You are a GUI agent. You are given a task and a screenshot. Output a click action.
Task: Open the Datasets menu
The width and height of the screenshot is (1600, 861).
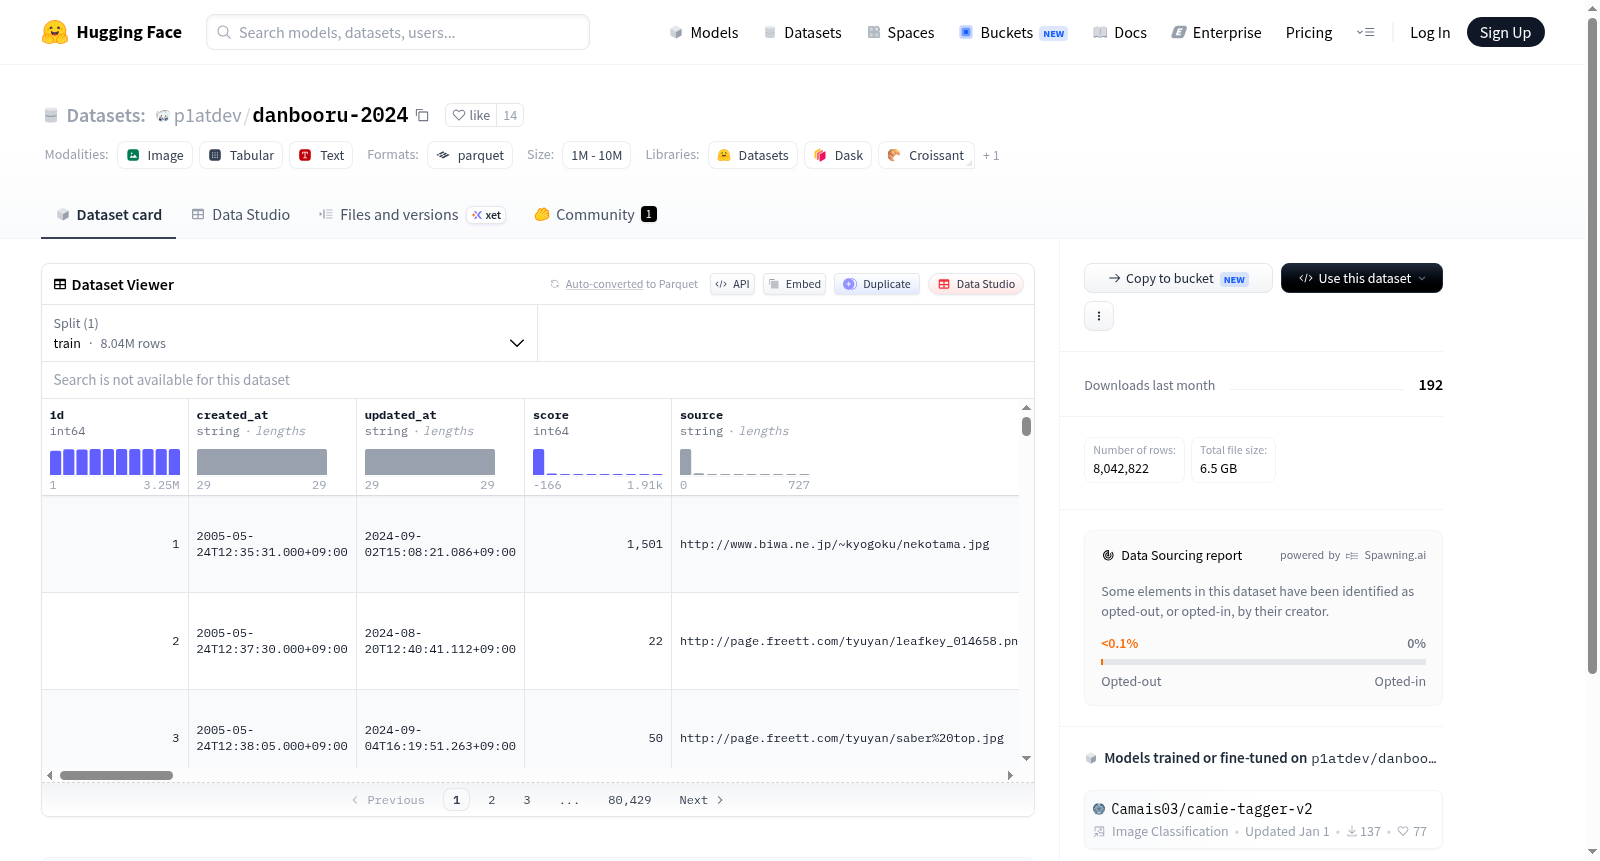(x=802, y=32)
